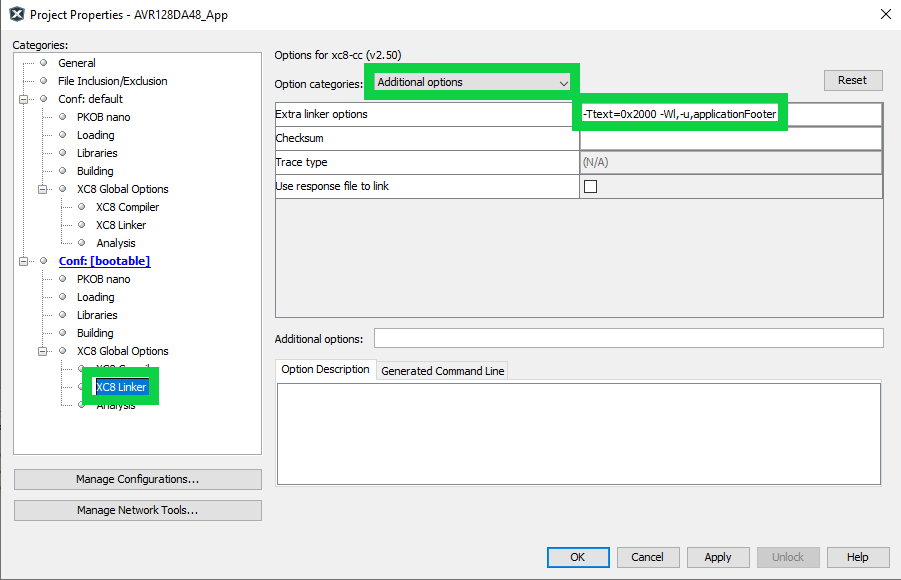
Task: Cancel the Project Properties dialog
Action: tap(647, 557)
